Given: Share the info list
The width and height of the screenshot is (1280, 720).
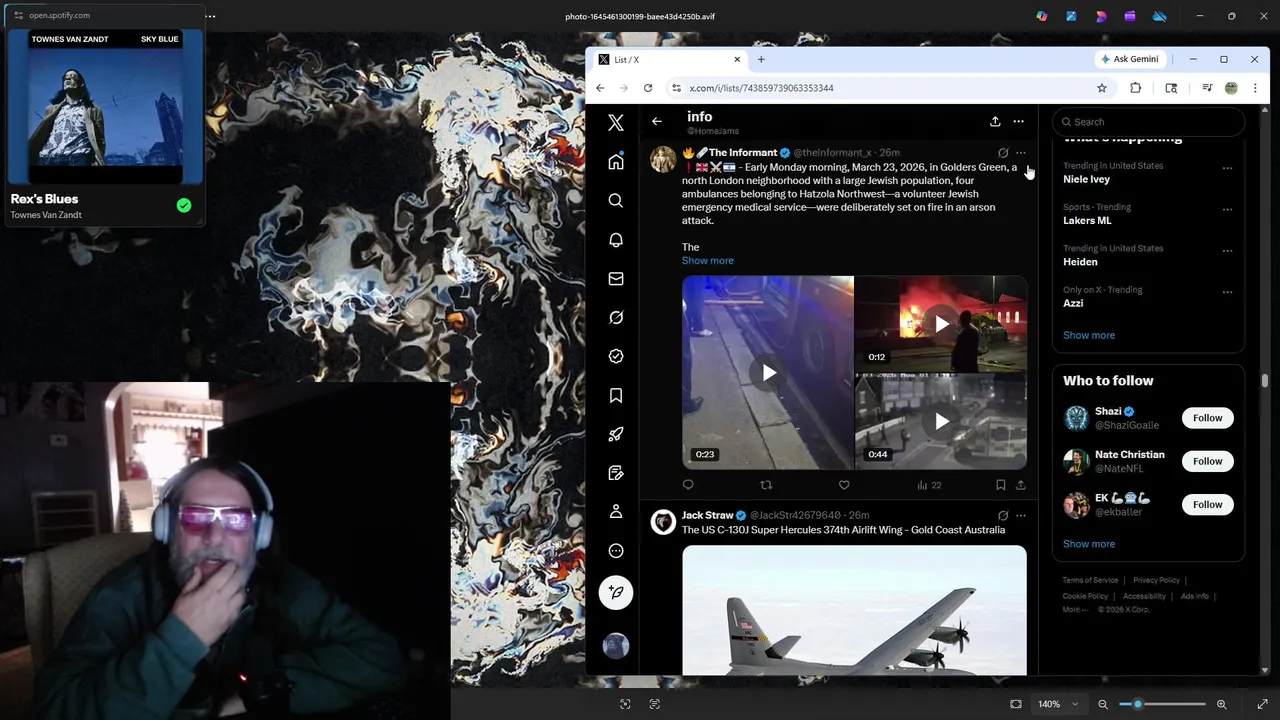Looking at the screenshot, I should click(x=995, y=121).
